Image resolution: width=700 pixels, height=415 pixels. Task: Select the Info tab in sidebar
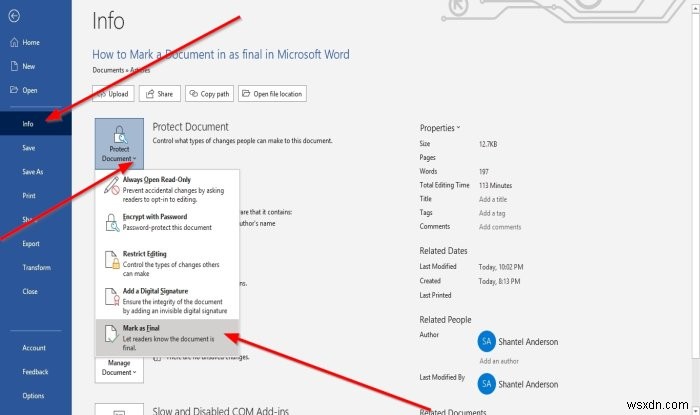(36, 124)
